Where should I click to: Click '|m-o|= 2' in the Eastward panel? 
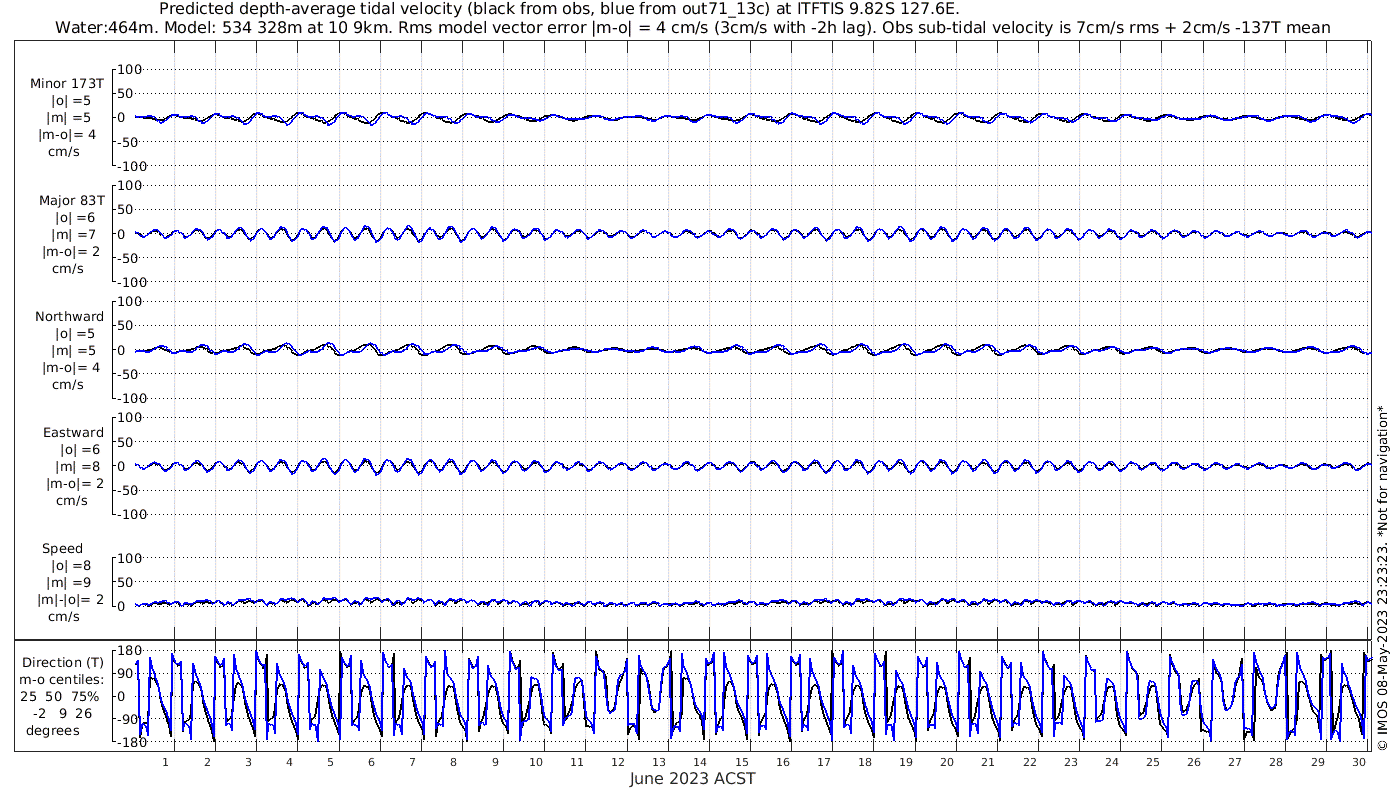coord(75,484)
